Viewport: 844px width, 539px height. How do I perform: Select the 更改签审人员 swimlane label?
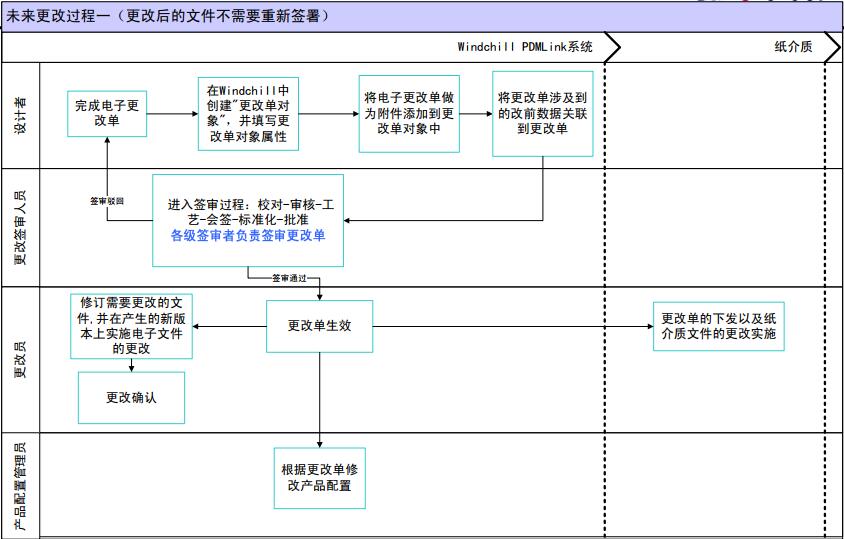pos(20,227)
